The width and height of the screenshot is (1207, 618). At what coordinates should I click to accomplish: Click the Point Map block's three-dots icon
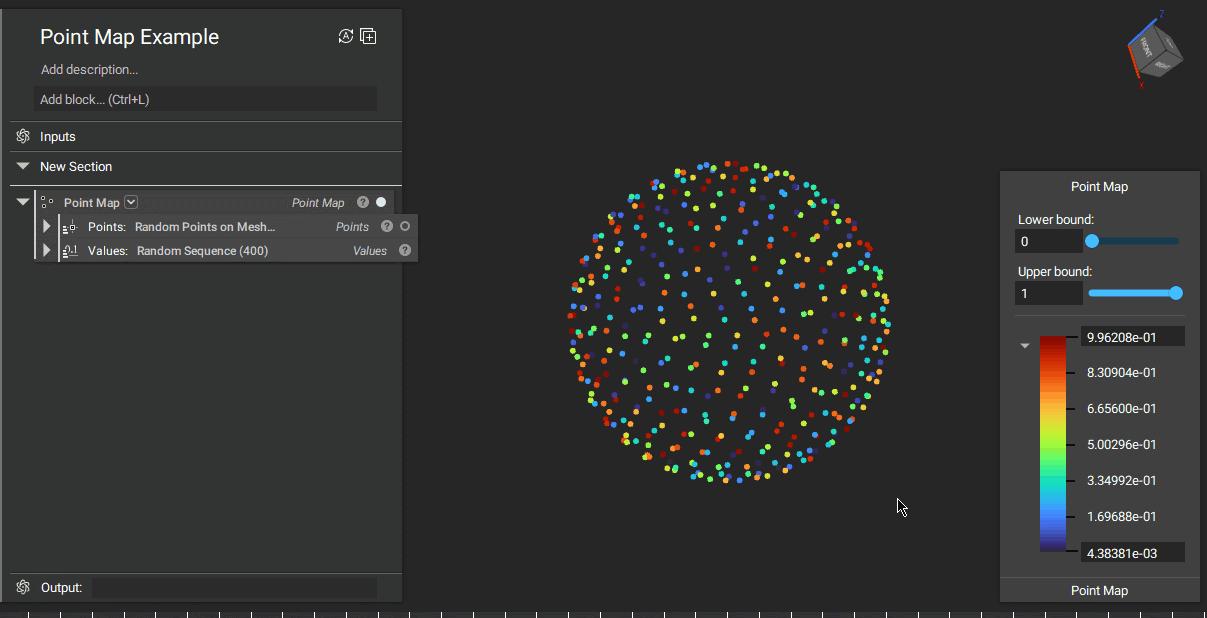point(47,202)
